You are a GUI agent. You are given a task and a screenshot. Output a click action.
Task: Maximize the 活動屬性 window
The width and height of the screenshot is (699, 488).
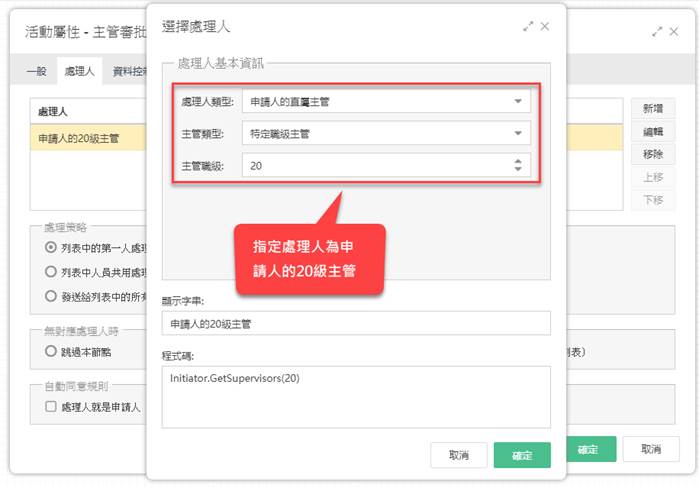[657, 32]
